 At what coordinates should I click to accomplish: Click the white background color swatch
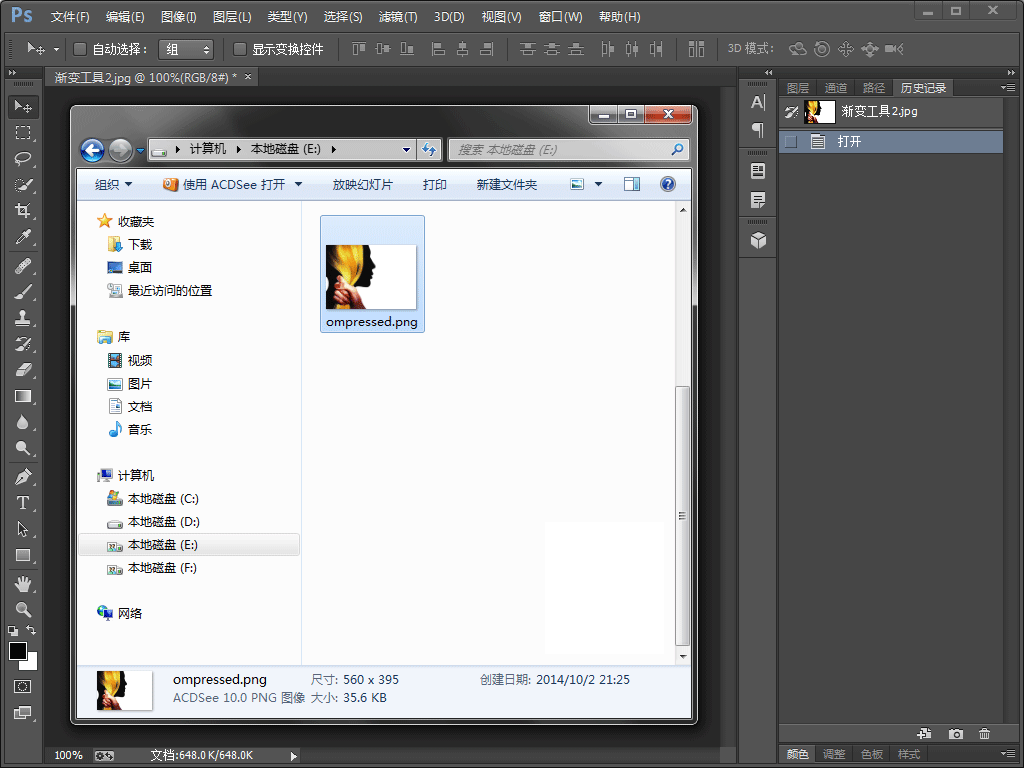pyautogui.click(x=31, y=664)
